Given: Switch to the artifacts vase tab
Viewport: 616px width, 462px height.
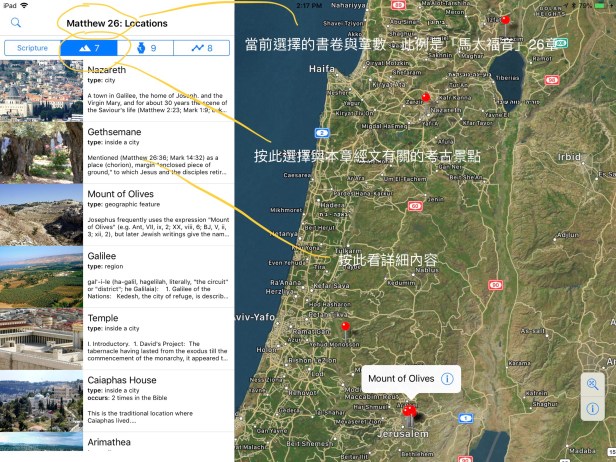Looking at the screenshot, I should point(145,48).
